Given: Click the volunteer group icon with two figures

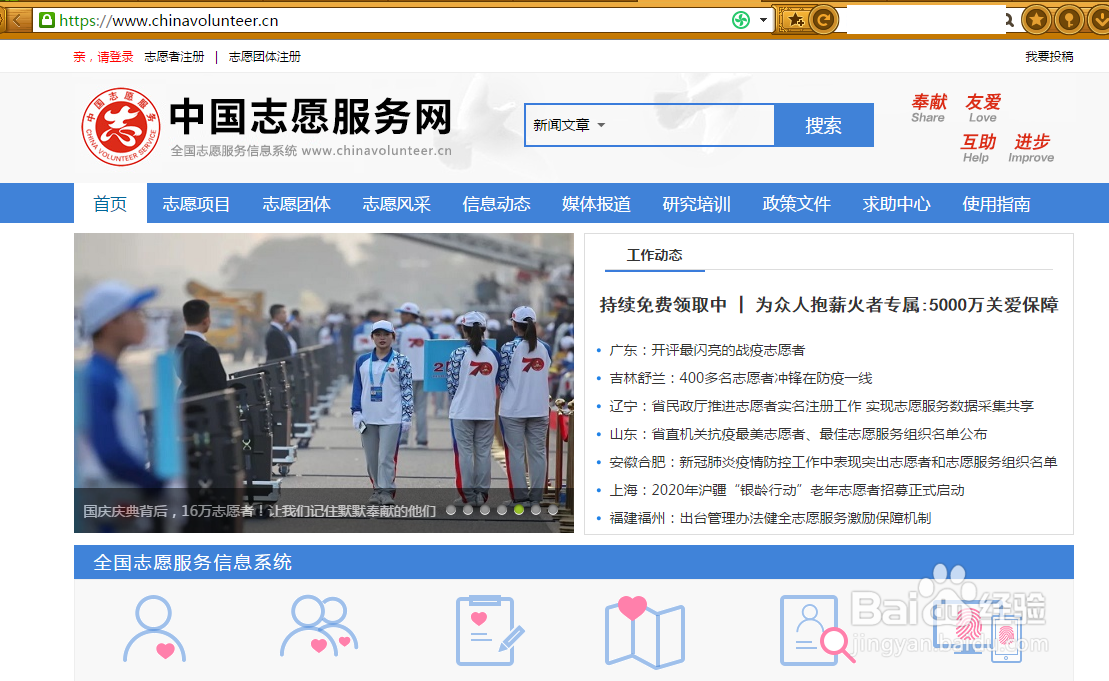Looking at the screenshot, I should (x=318, y=628).
